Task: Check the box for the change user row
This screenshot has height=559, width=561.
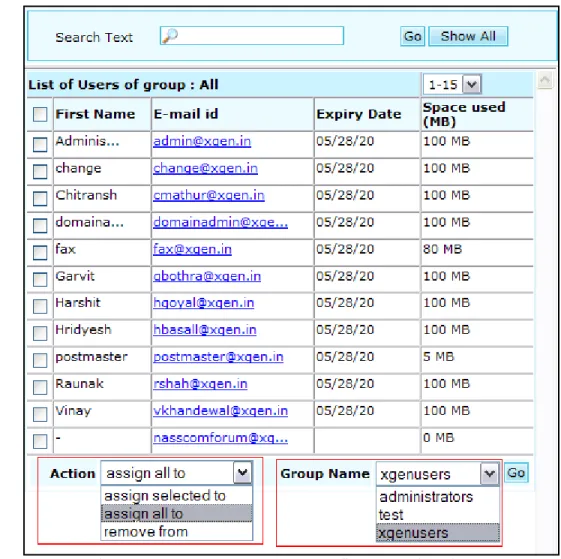Action: 40,171
